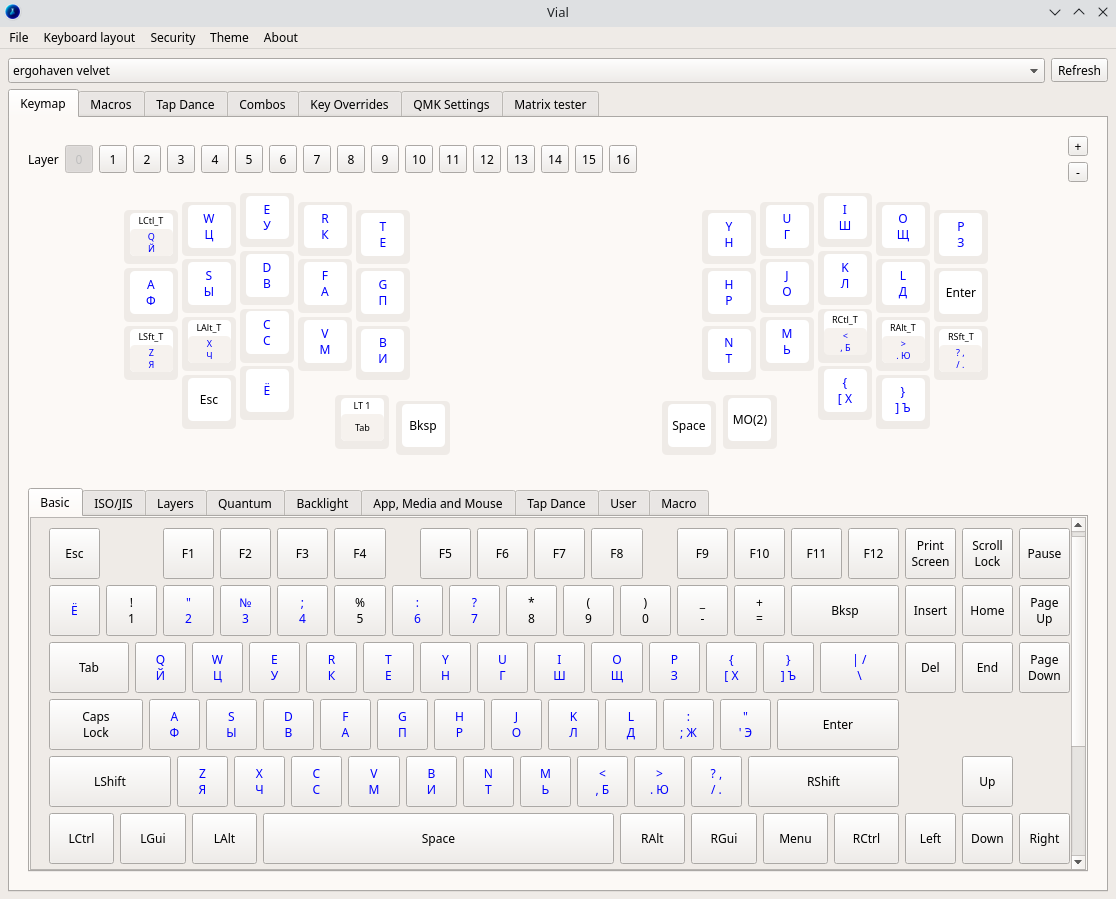Activate layer 8 button
Image resolution: width=1116 pixels, height=899 pixels.
pyautogui.click(x=351, y=160)
